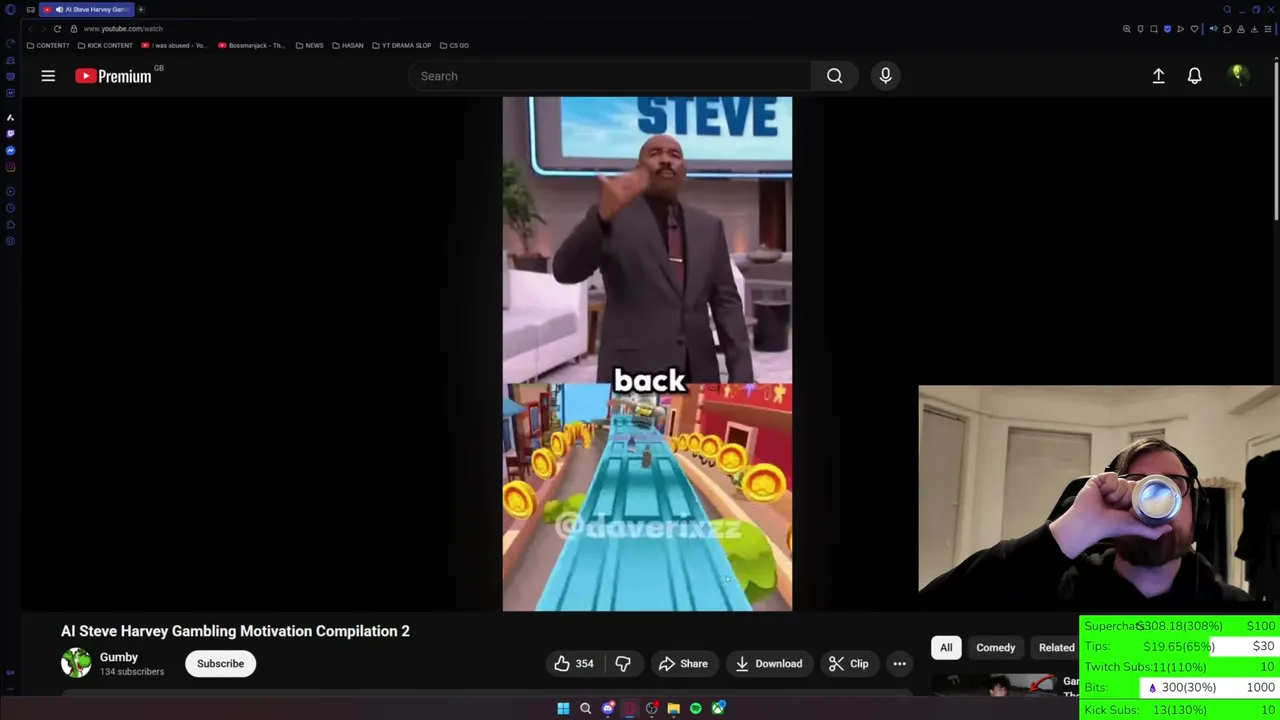Share the Steve Harvey video
The height and width of the screenshot is (720, 1280).
coord(683,664)
